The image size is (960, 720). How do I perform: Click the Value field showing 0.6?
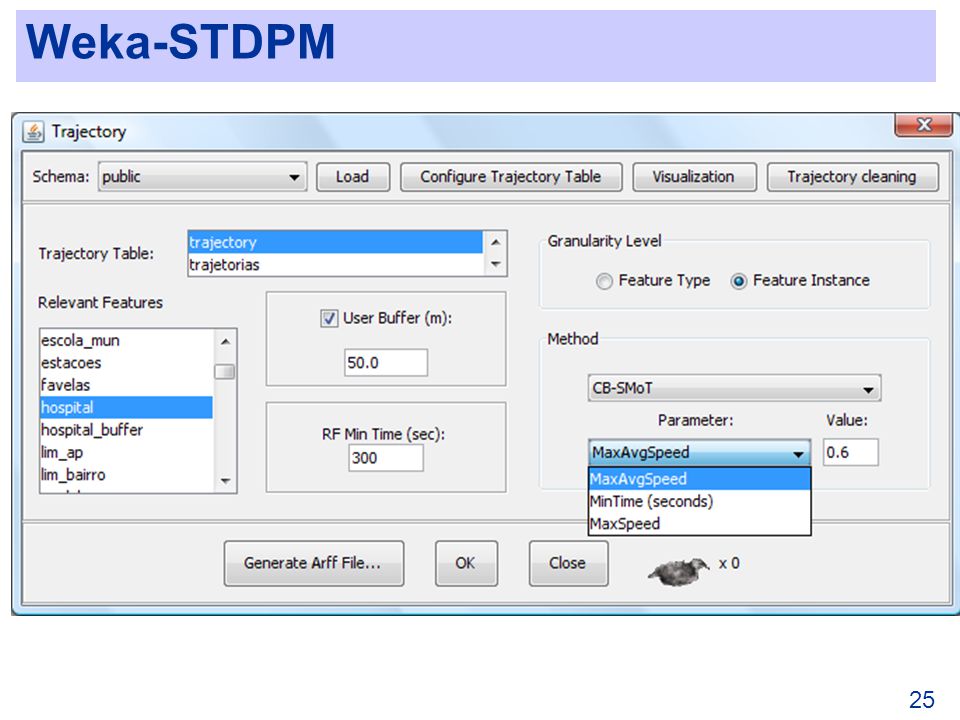point(850,452)
